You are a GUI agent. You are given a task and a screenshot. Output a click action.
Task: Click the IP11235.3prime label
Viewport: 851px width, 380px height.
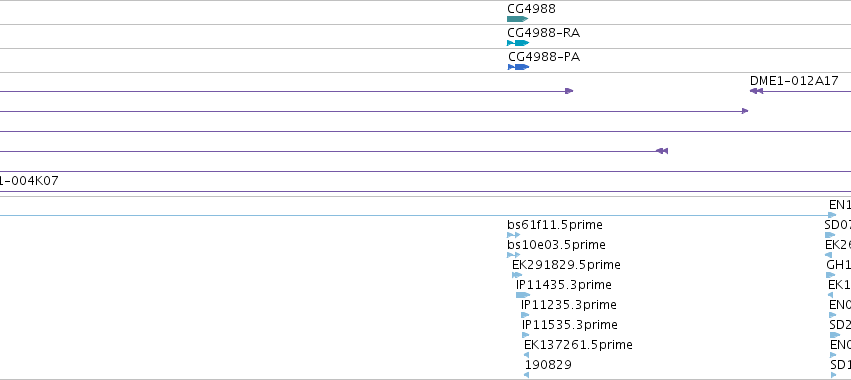[569, 305]
